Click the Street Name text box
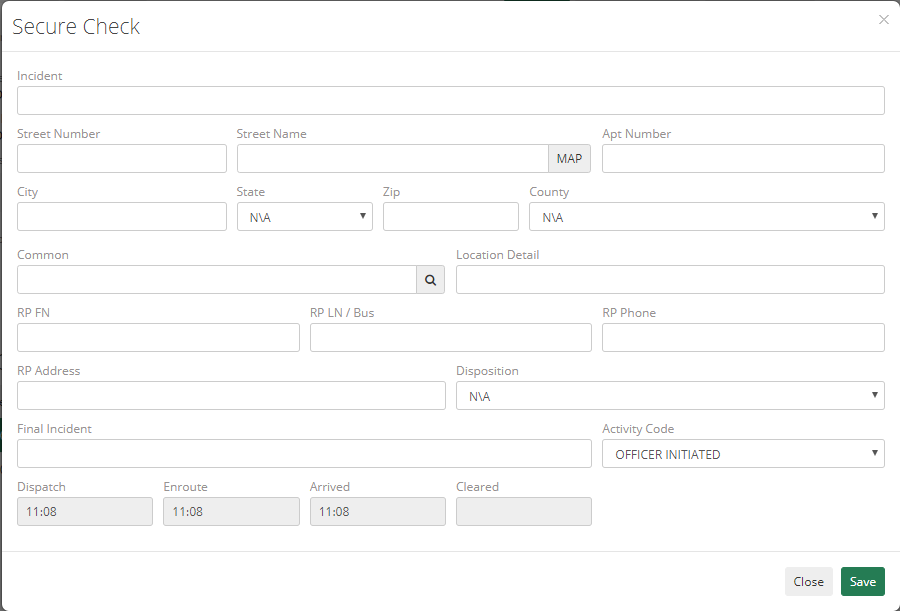900x611 pixels. (393, 158)
